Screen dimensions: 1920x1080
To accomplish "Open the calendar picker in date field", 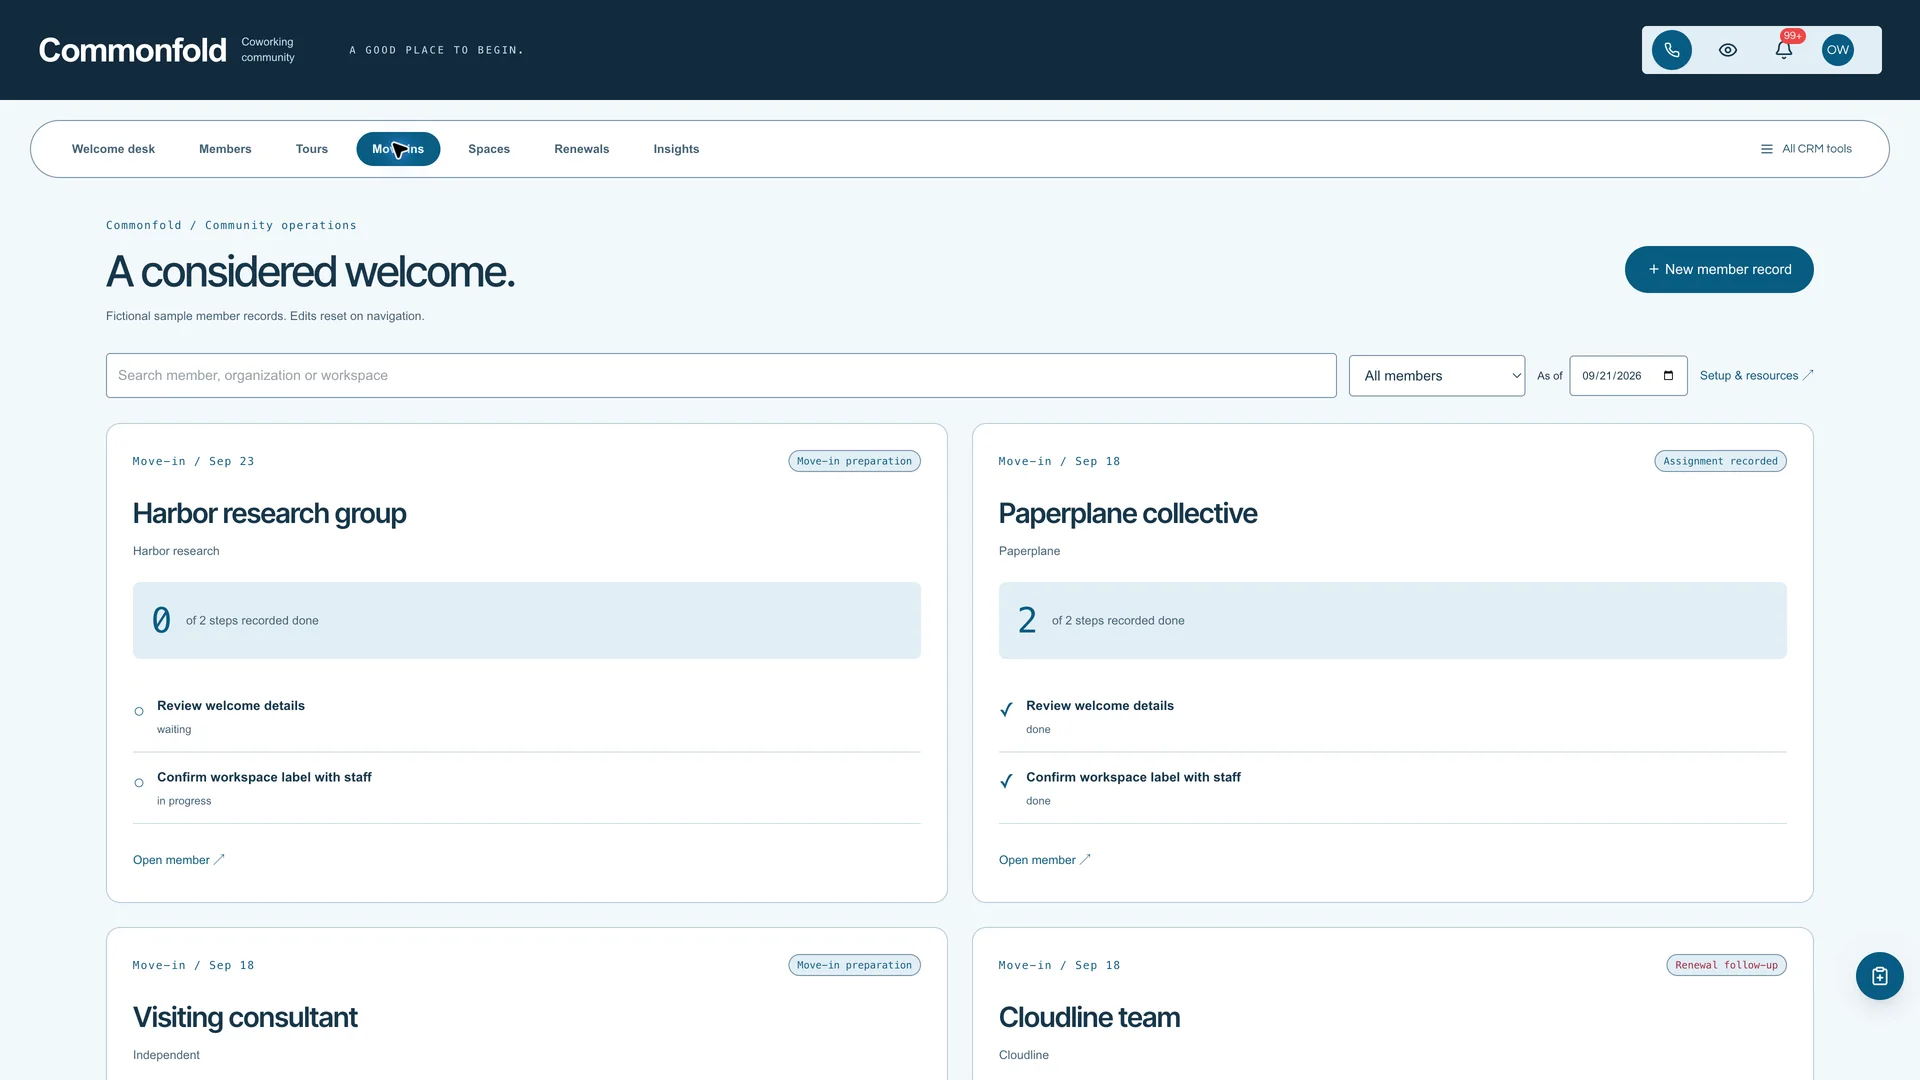I will point(1668,376).
